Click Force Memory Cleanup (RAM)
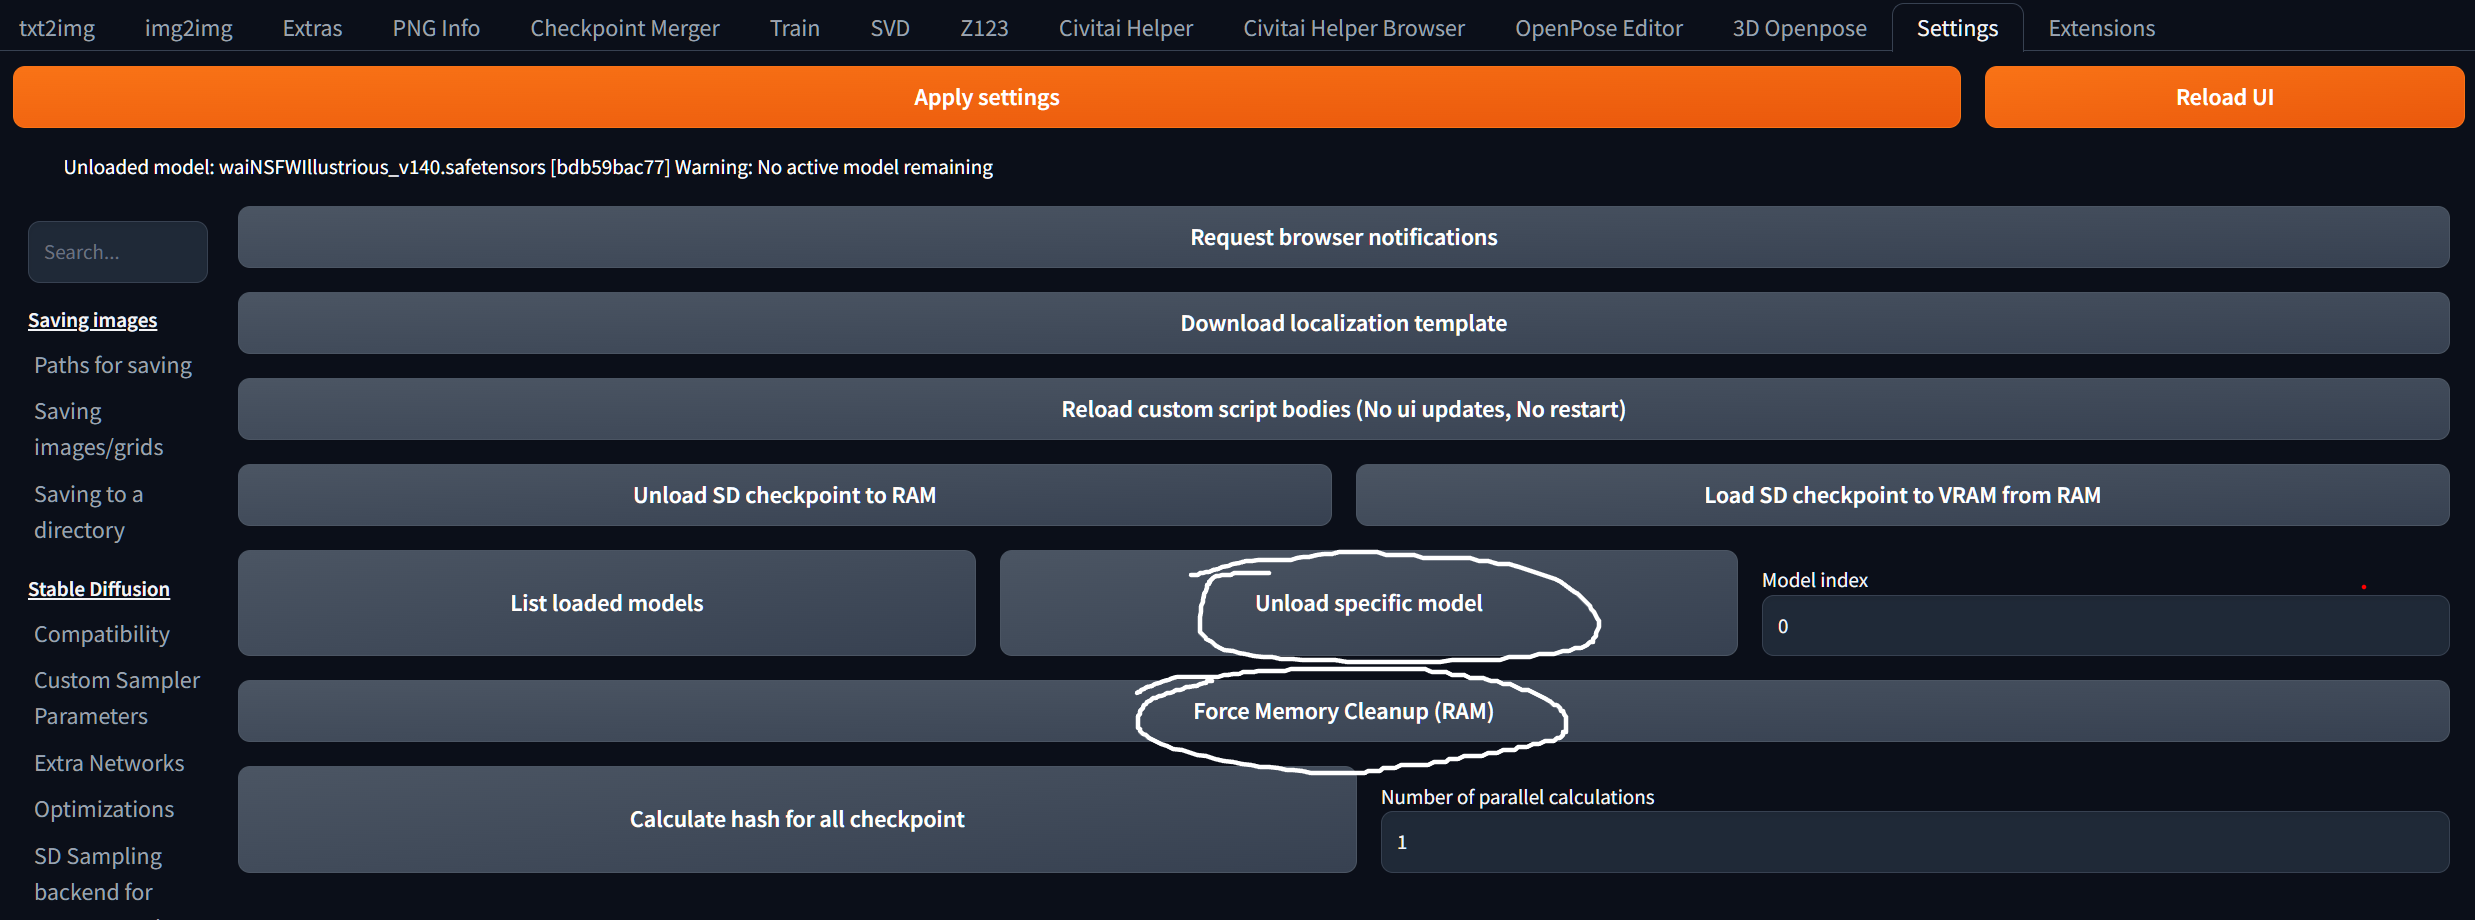The width and height of the screenshot is (2475, 920). click(1343, 711)
